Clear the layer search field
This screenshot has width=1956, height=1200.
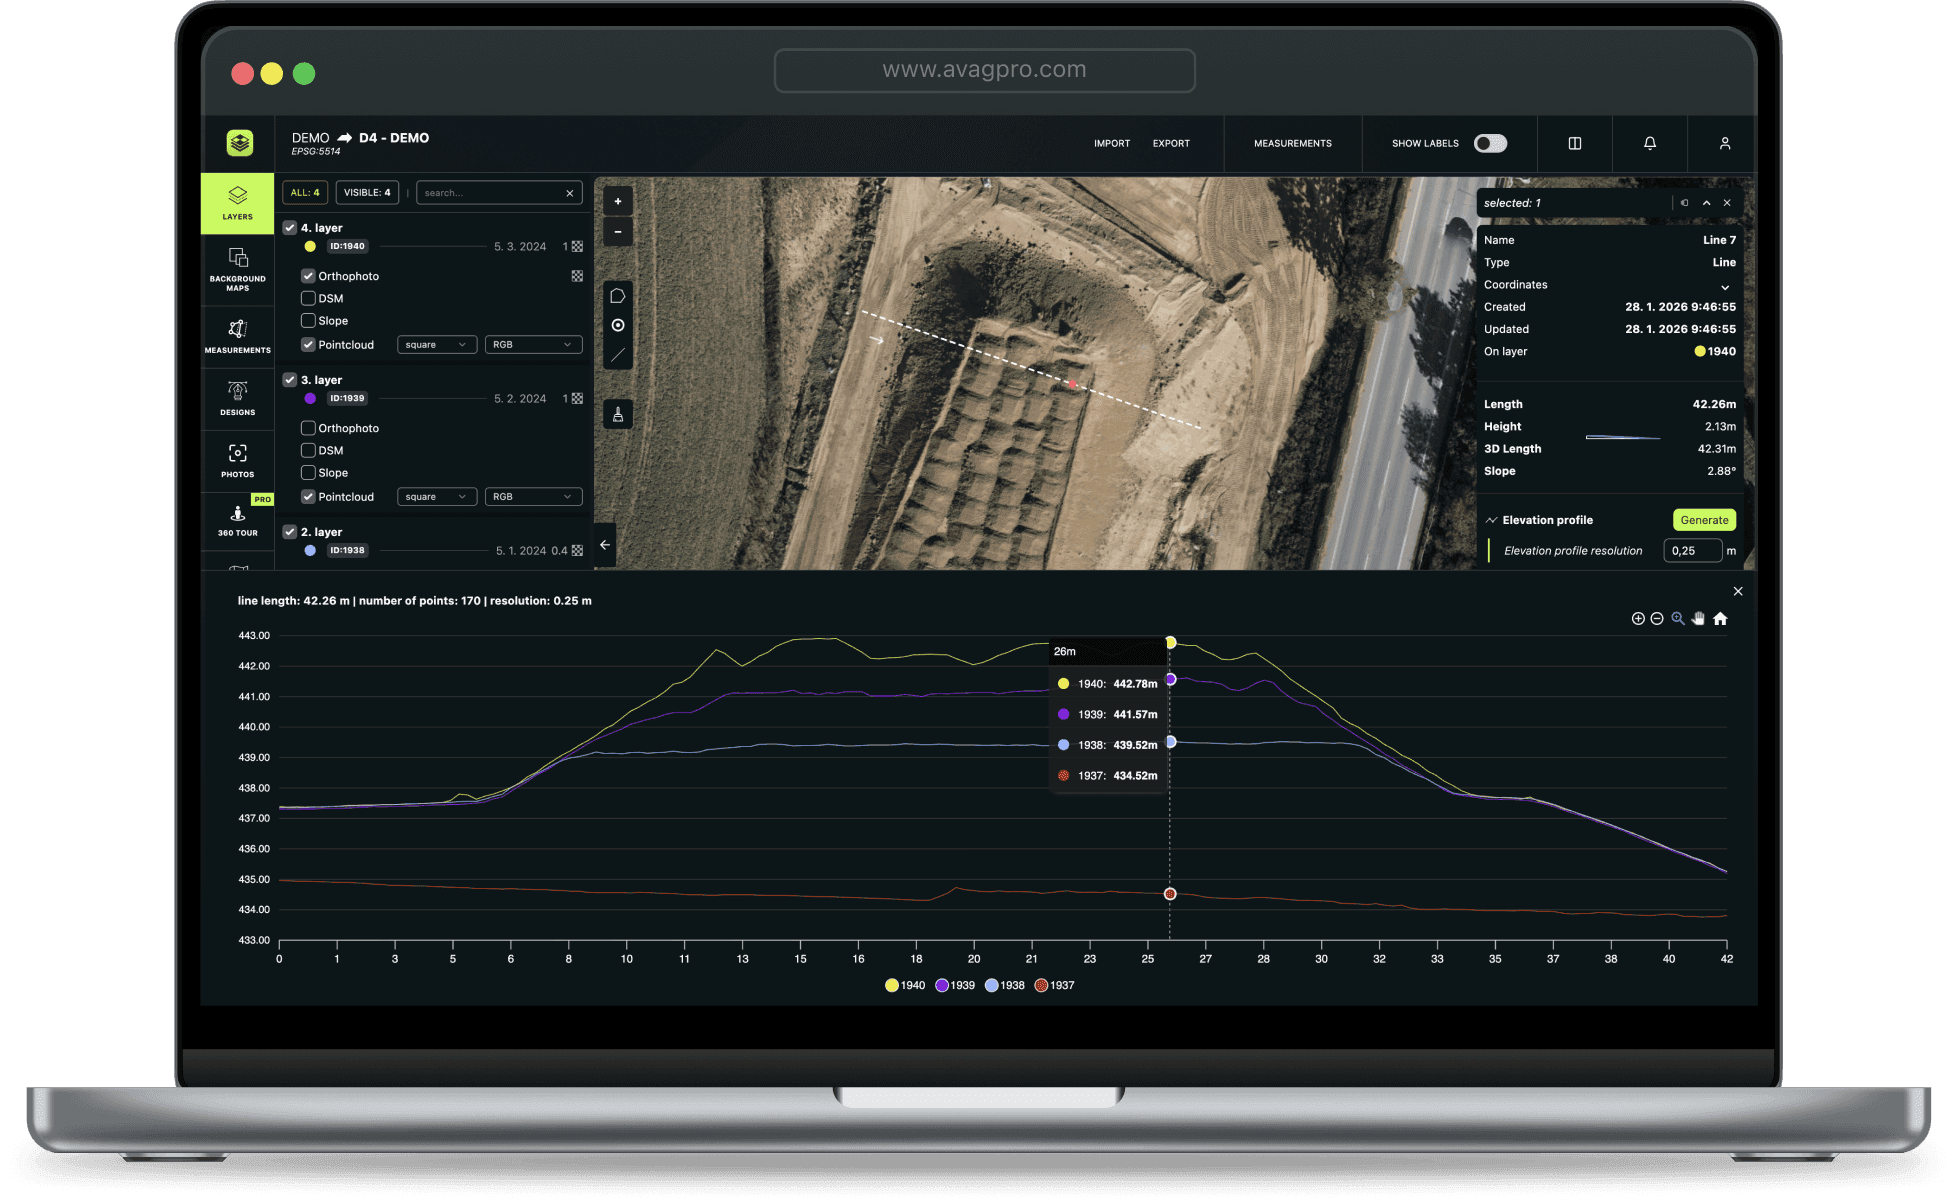(570, 193)
